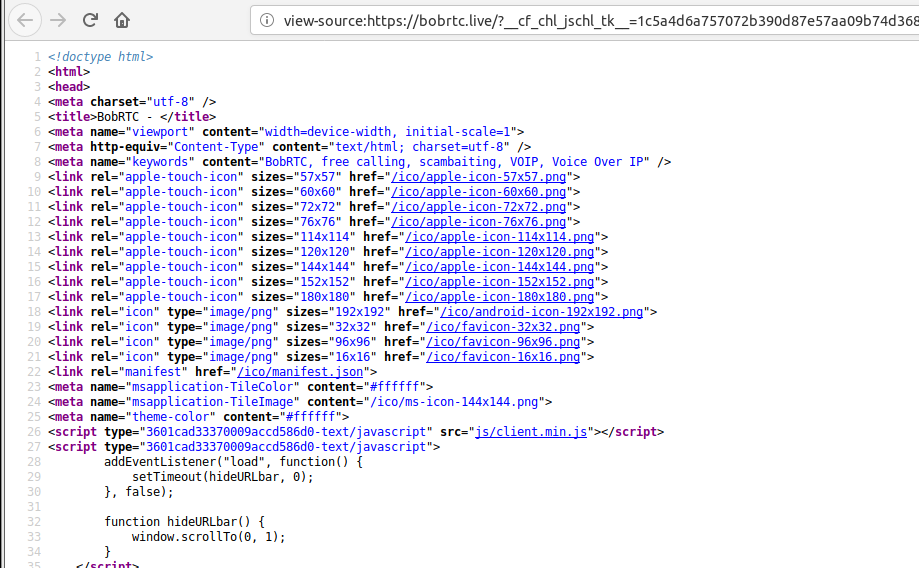
Task: Open the favicon-32x32.png link
Action: (x=503, y=327)
